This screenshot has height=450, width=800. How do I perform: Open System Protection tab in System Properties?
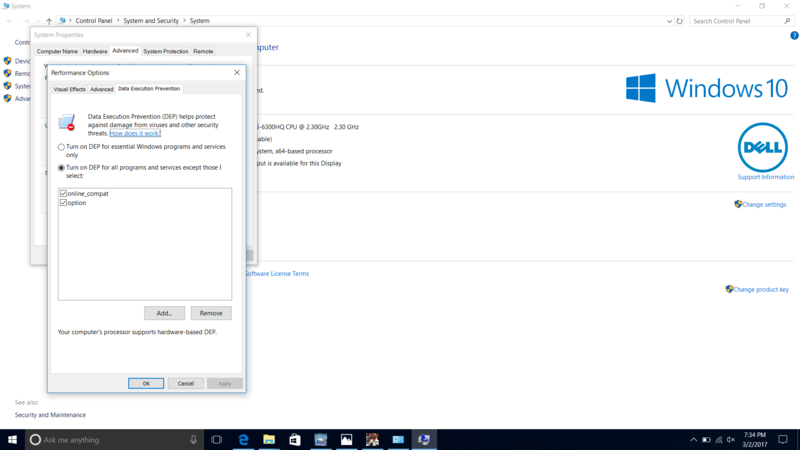point(165,52)
